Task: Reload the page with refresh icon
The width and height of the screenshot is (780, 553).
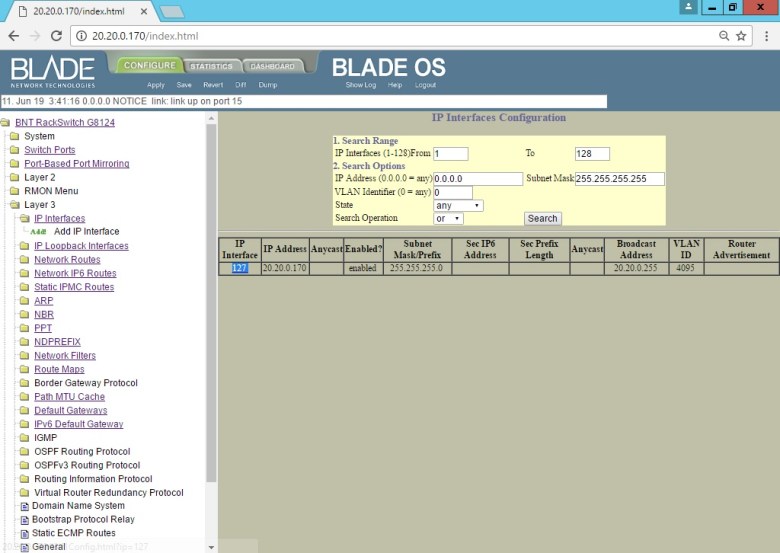Action: (x=56, y=36)
